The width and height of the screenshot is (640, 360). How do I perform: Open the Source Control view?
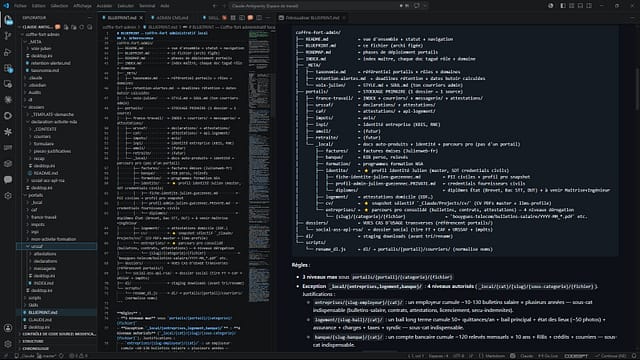pyautogui.click(x=8, y=36)
